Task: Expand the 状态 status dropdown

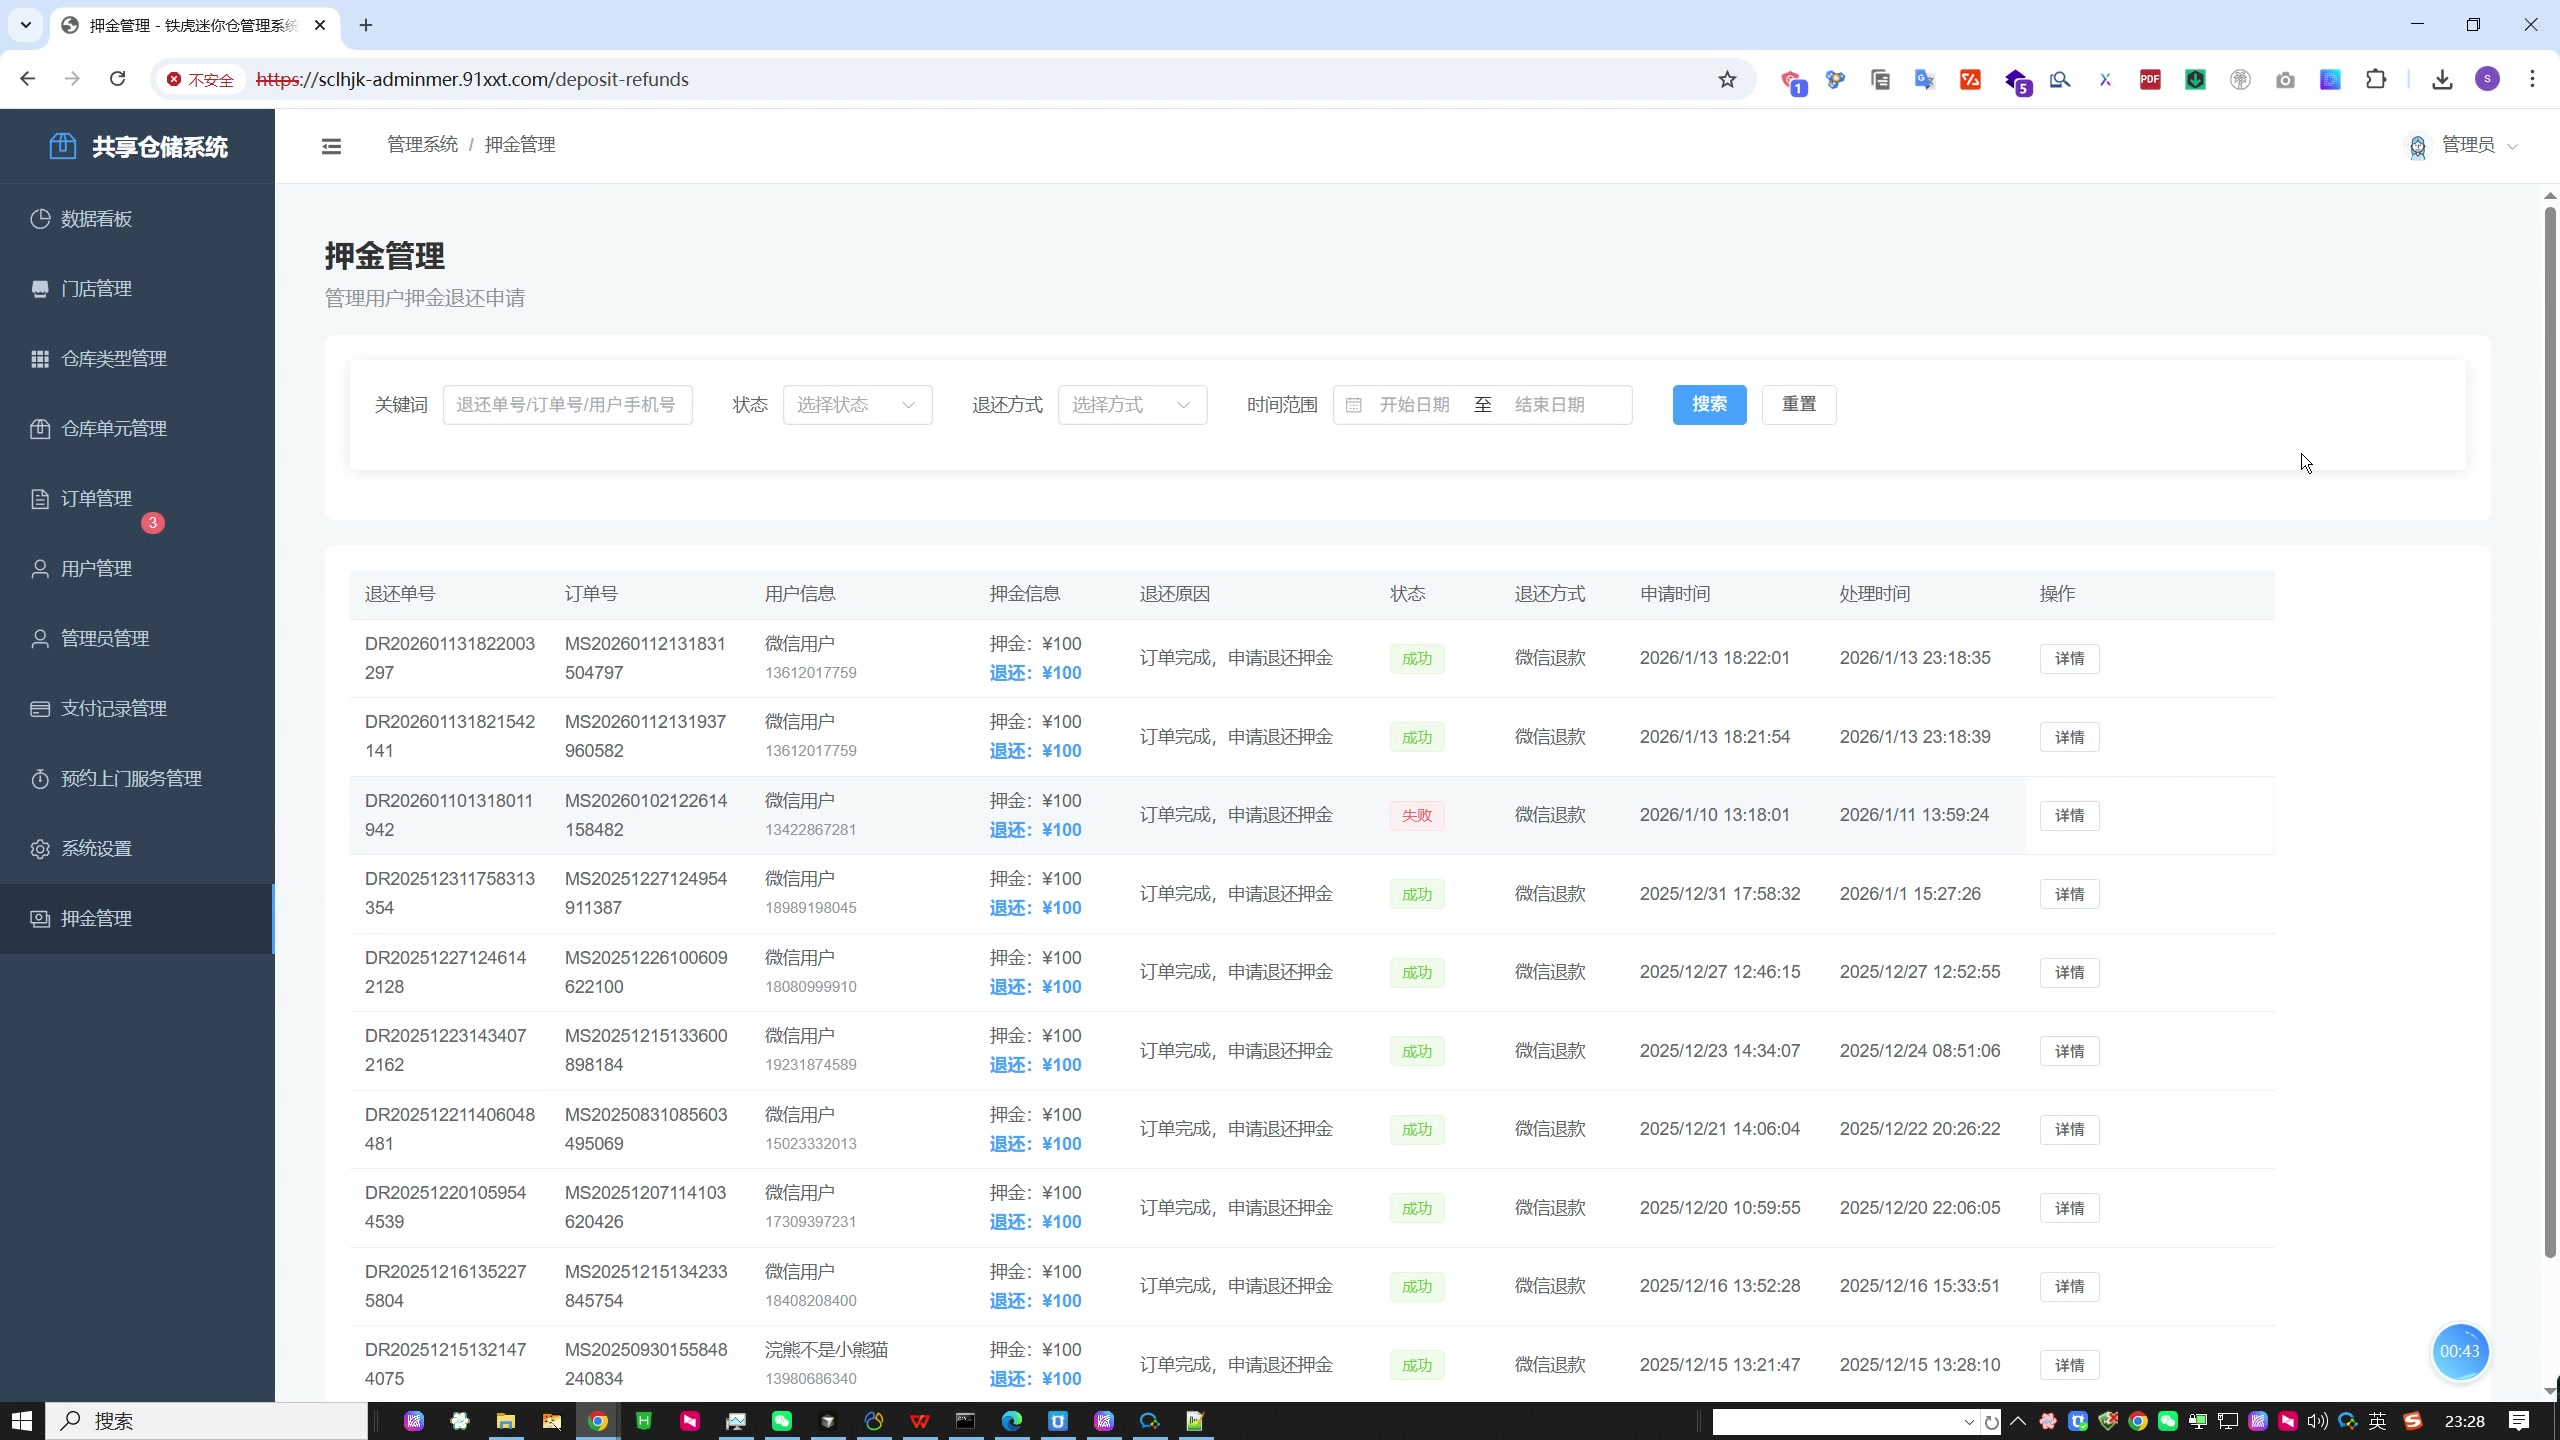Action: tap(857, 405)
